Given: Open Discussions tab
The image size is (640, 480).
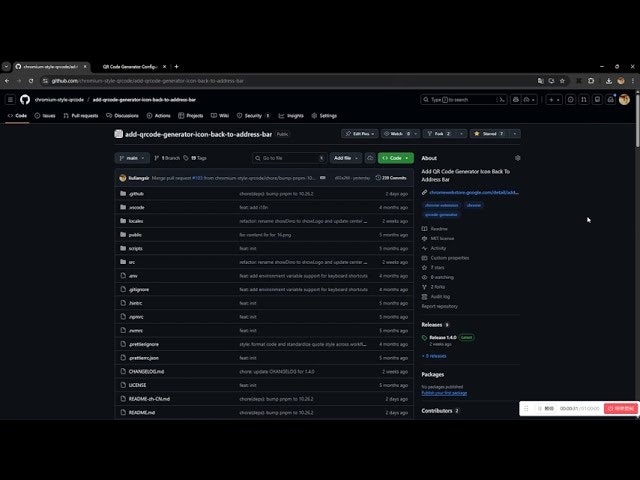Looking at the screenshot, I should point(122,116).
